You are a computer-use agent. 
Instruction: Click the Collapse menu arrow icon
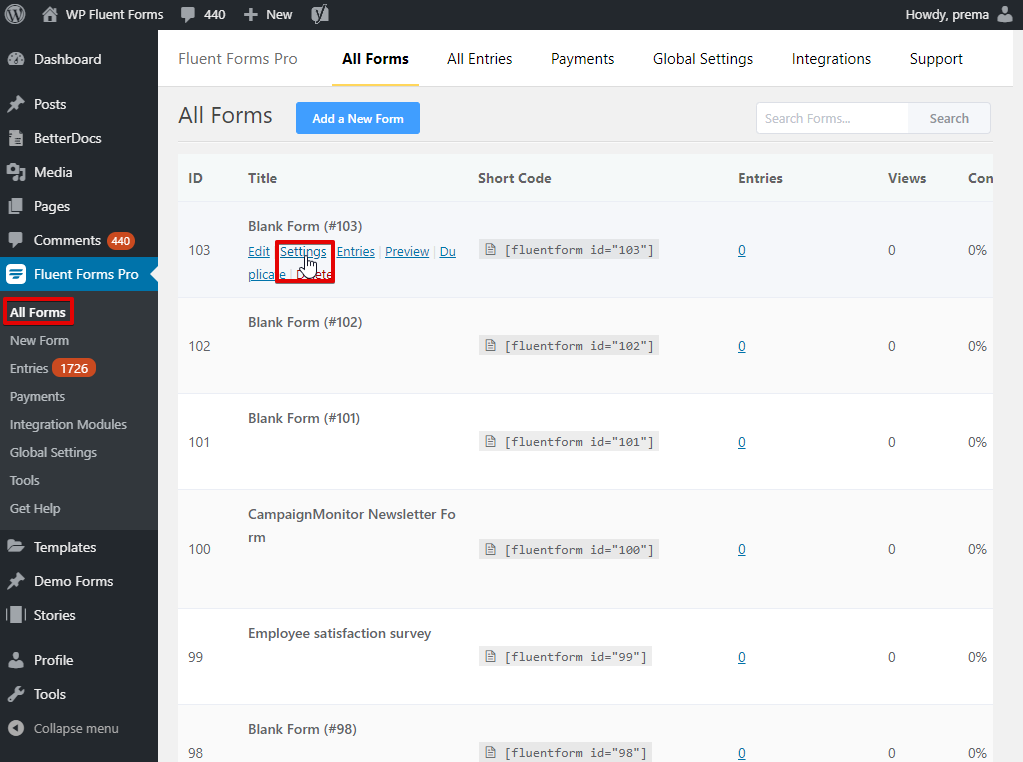pyautogui.click(x=16, y=728)
